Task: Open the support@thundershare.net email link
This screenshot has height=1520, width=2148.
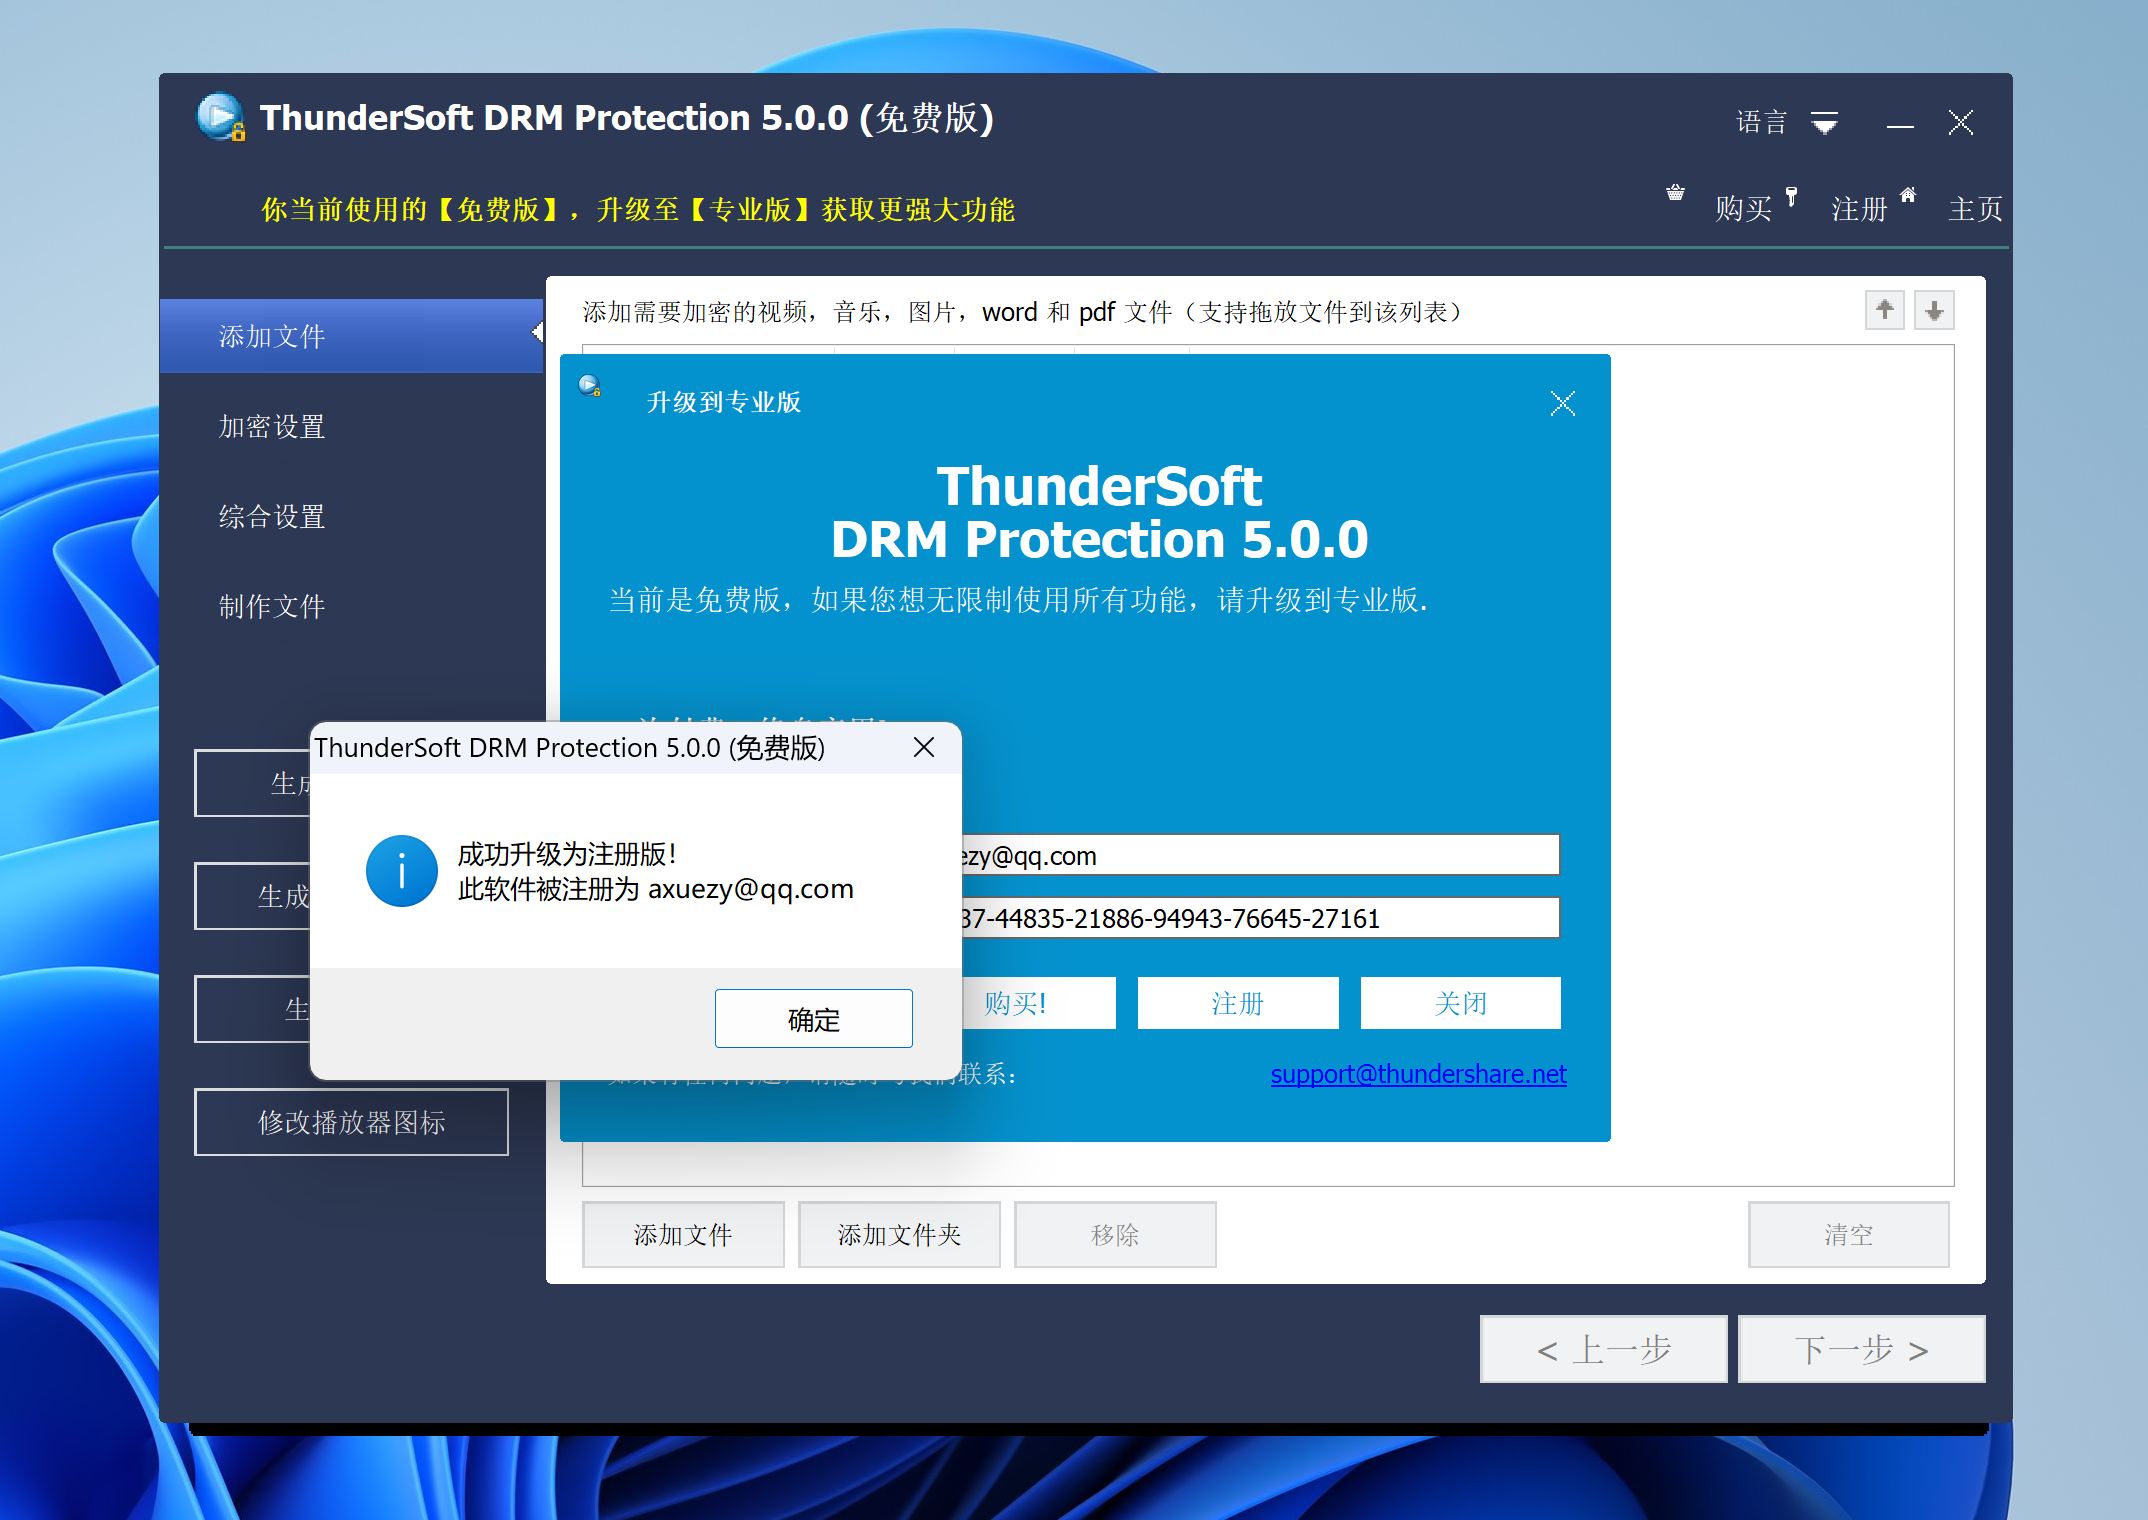Action: (x=1417, y=1074)
